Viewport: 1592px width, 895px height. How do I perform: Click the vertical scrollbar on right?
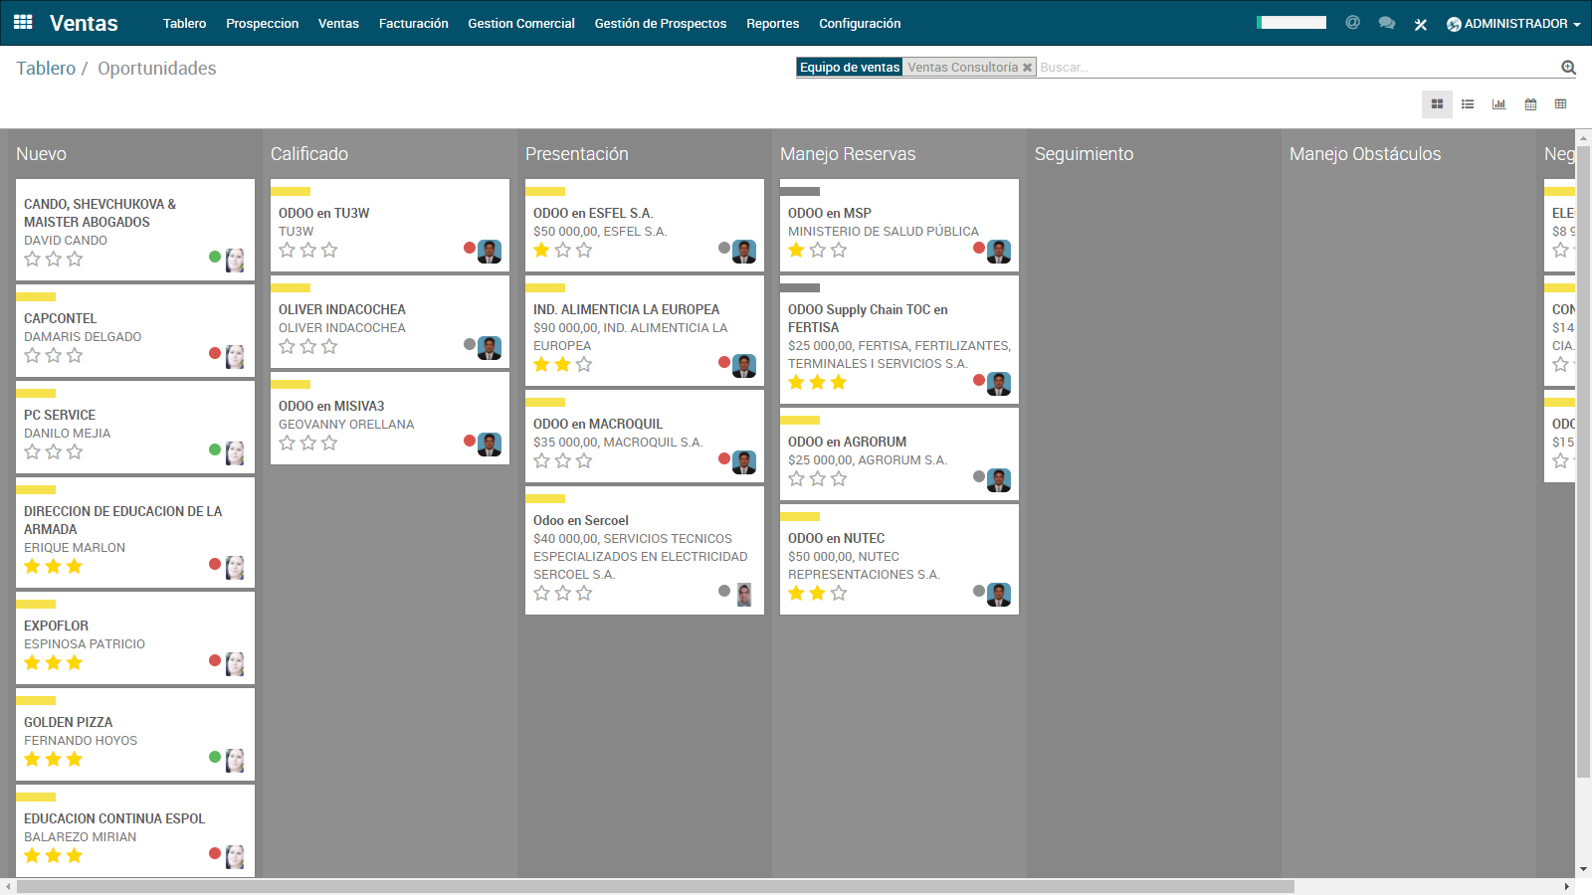click(x=1583, y=460)
